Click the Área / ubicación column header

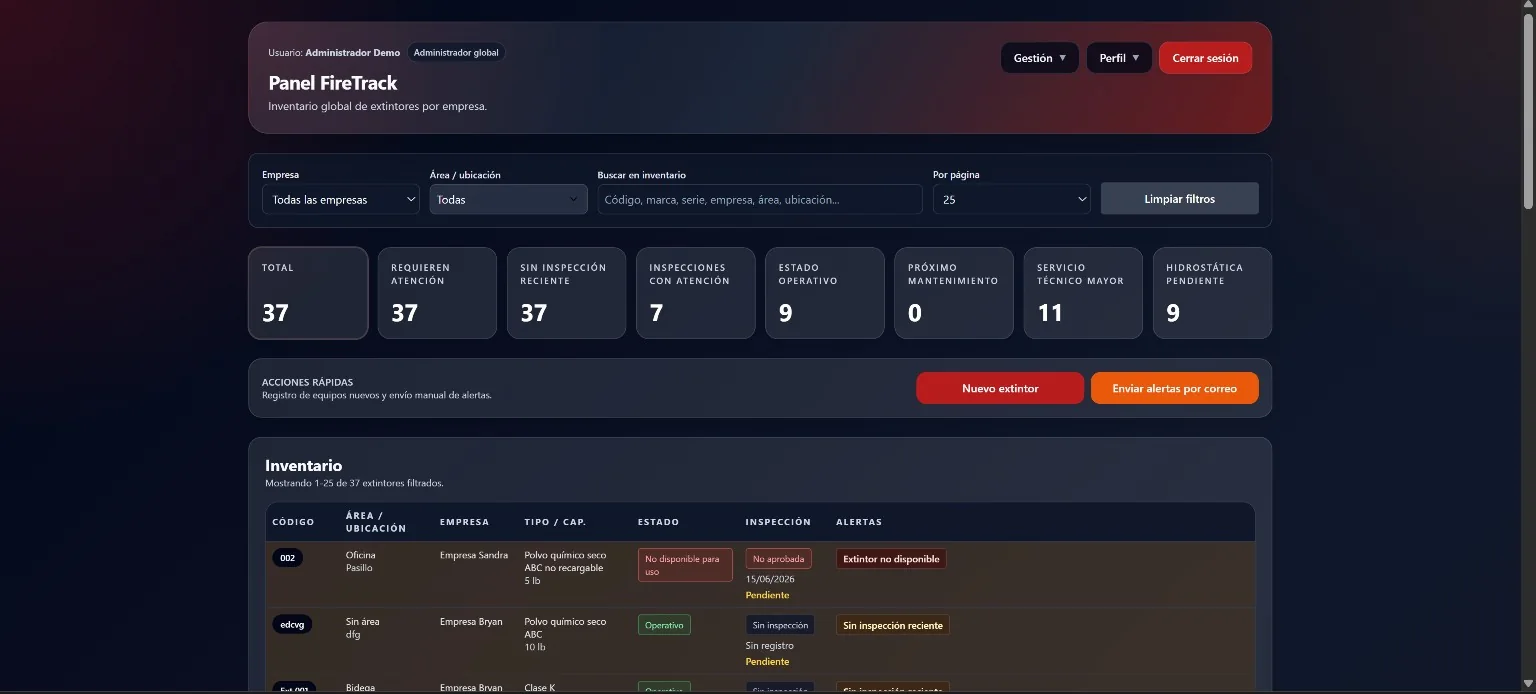(x=376, y=522)
